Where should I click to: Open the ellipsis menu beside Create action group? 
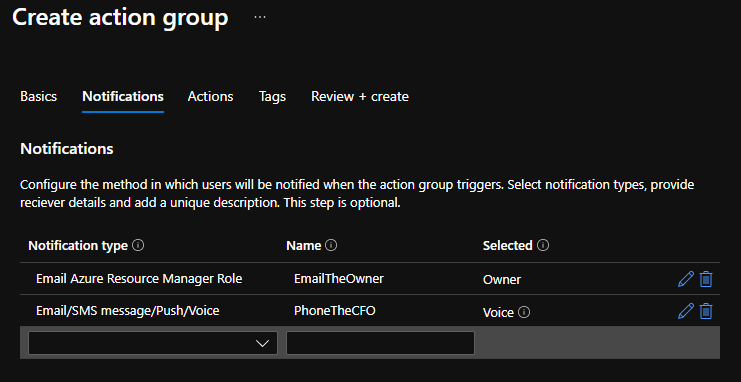(x=260, y=17)
